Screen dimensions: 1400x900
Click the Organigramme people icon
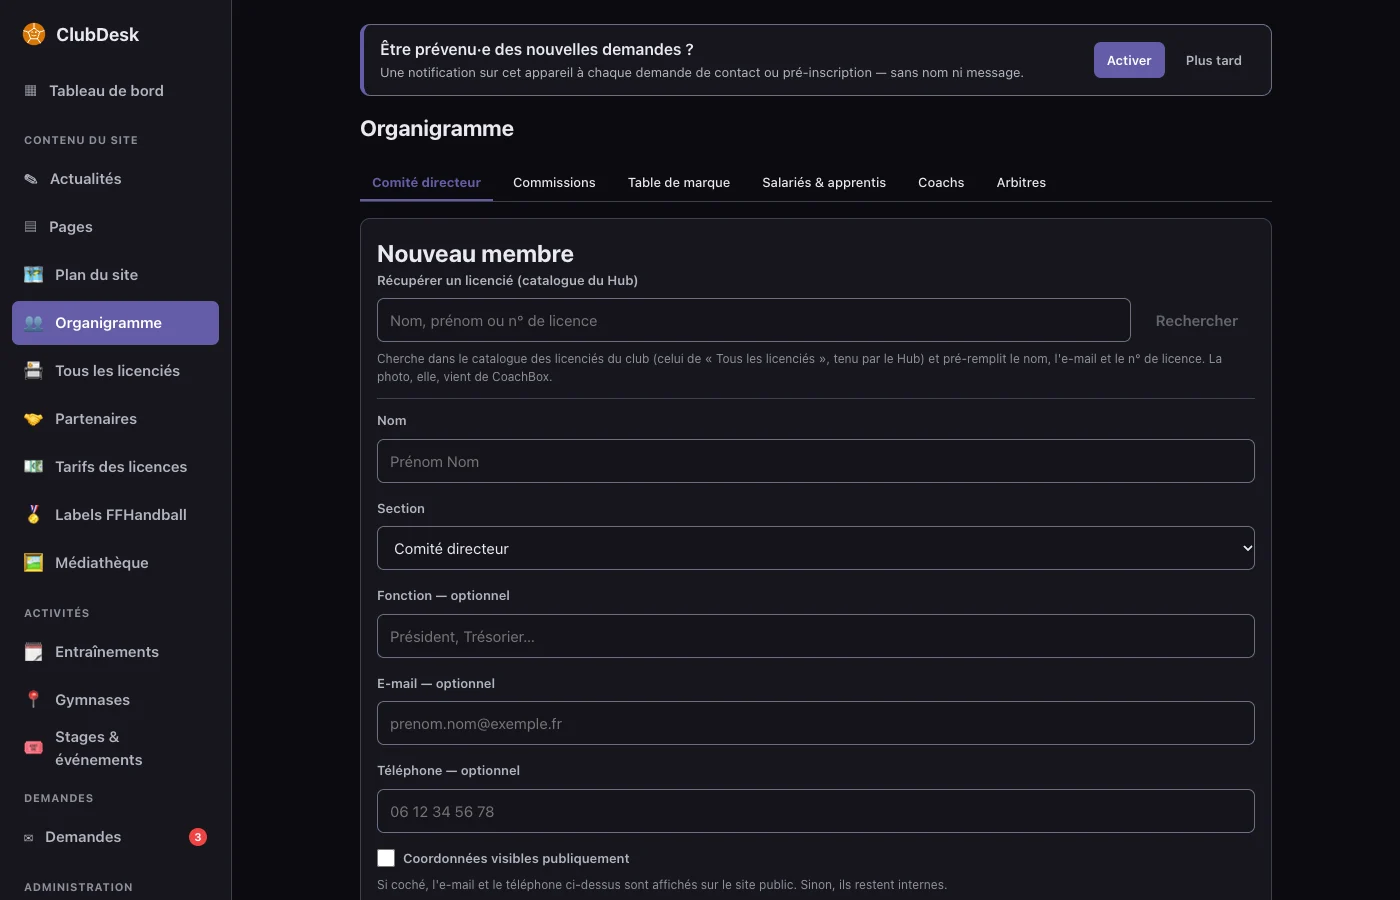coord(33,323)
